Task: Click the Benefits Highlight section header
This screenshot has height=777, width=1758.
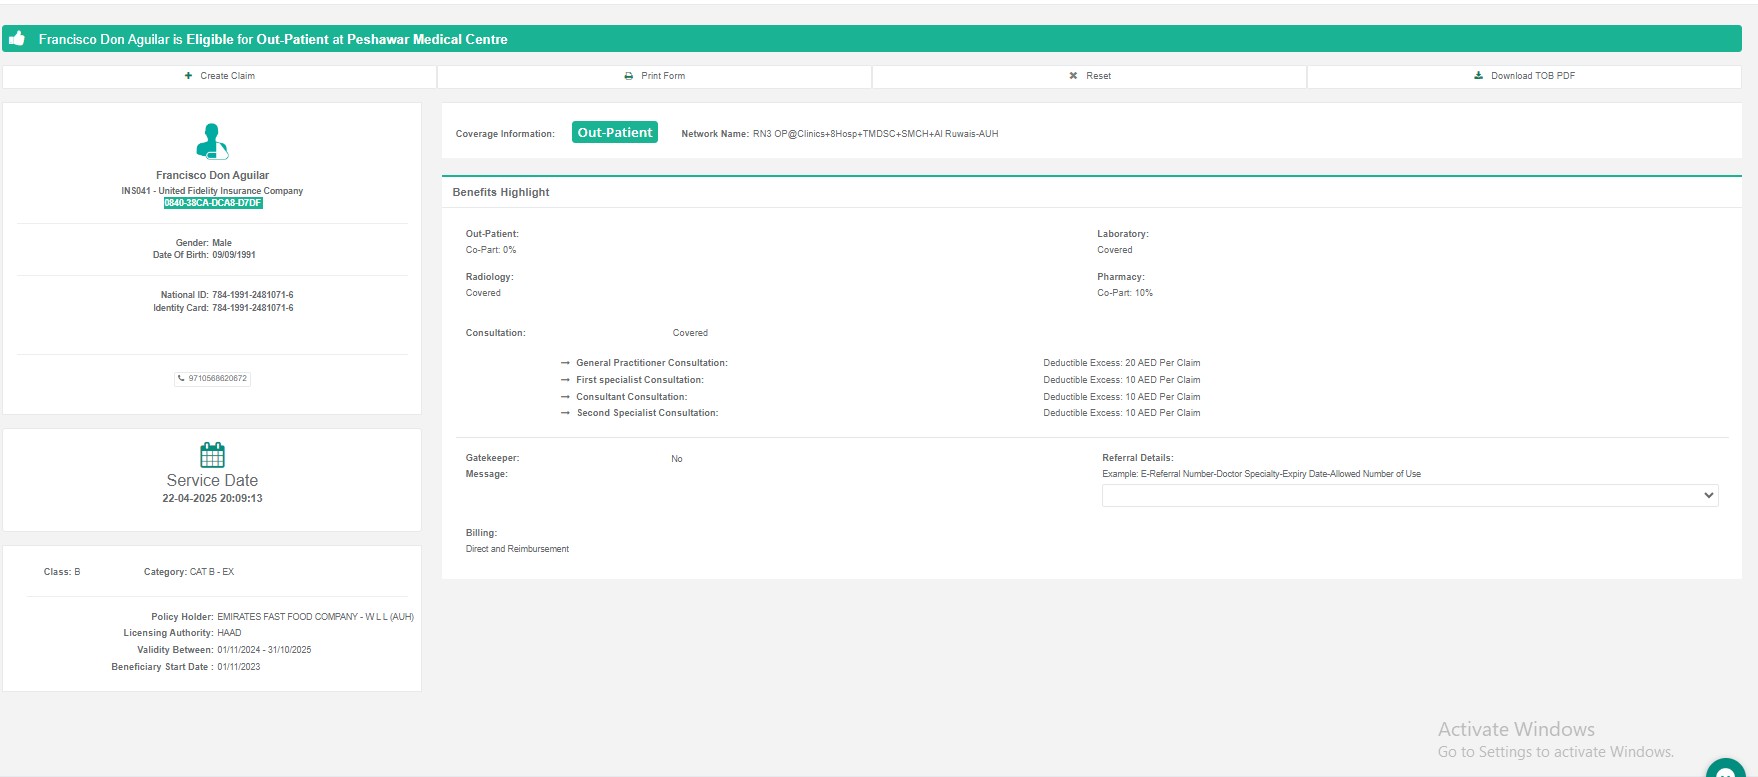Action: 501,192
